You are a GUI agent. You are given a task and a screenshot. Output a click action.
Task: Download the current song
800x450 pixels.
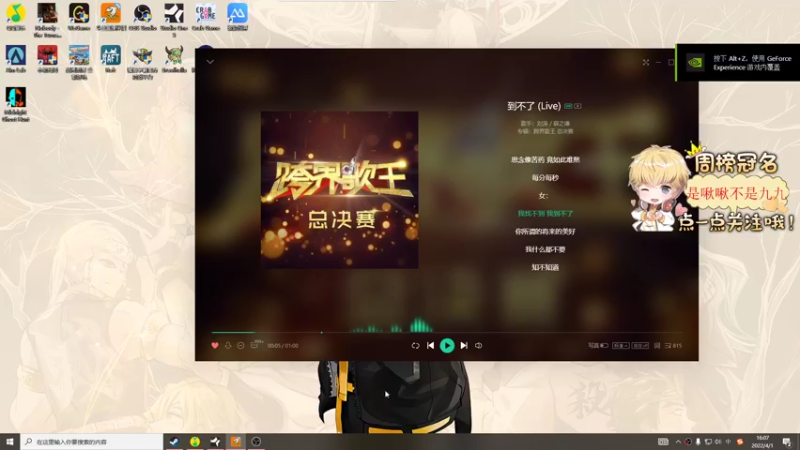[x=228, y=345]
